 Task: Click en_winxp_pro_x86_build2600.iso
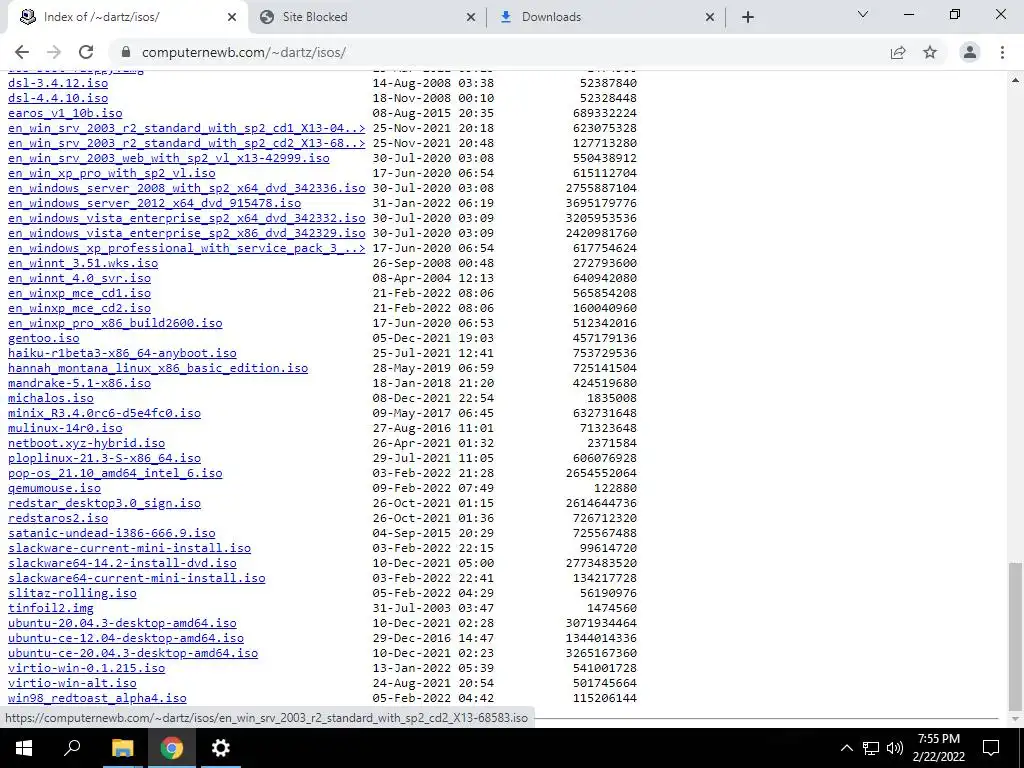(115, 323)
